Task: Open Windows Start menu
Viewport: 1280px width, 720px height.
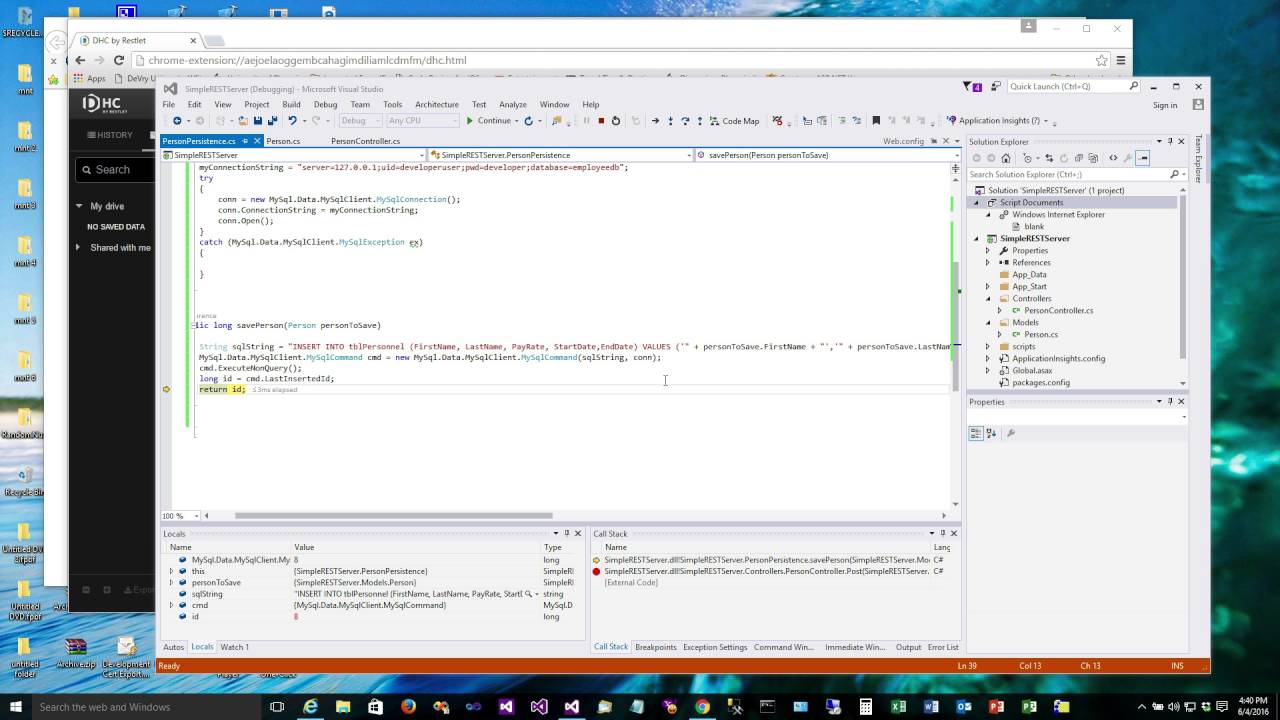Action: [x=15, y=706]
